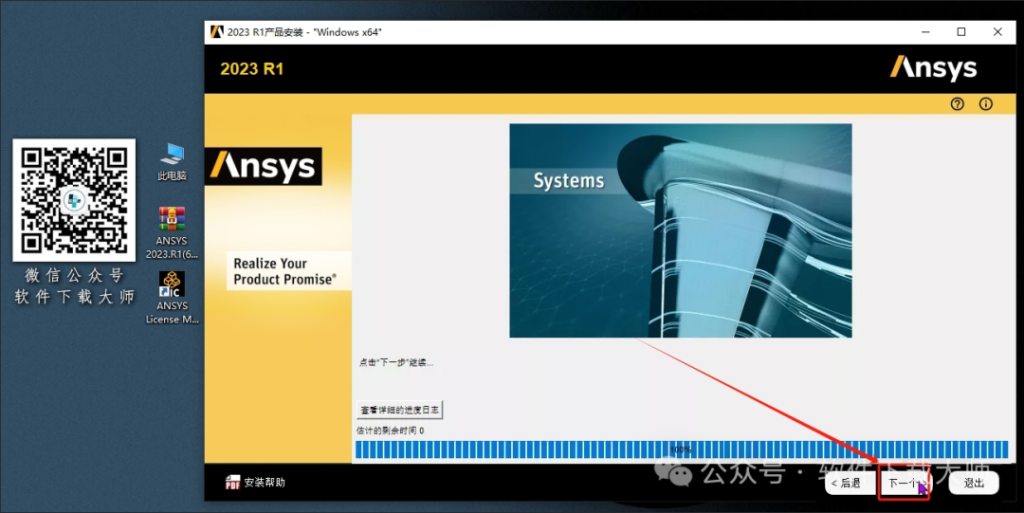The width and height of the screenshot is (1024, 513).
Task: Click the 100% installation progress bar
Action: 681,450
